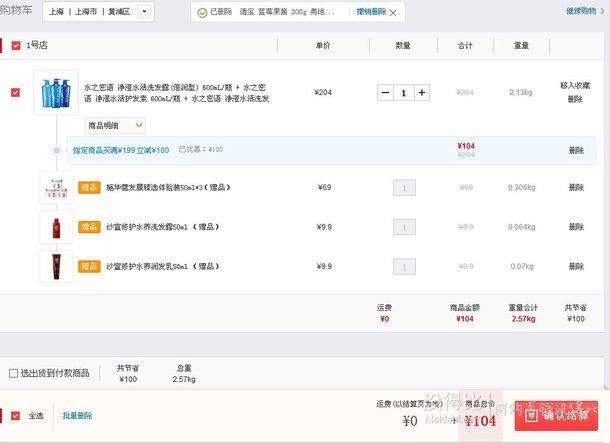Image resolution: width=610 pixels, height=443 pixels.
Task: Click the 单价 column header
Action: 323,46
